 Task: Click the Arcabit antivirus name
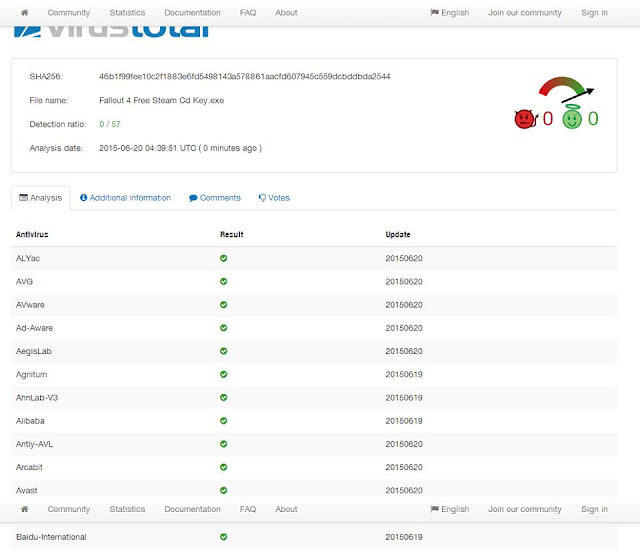point(29,467)
